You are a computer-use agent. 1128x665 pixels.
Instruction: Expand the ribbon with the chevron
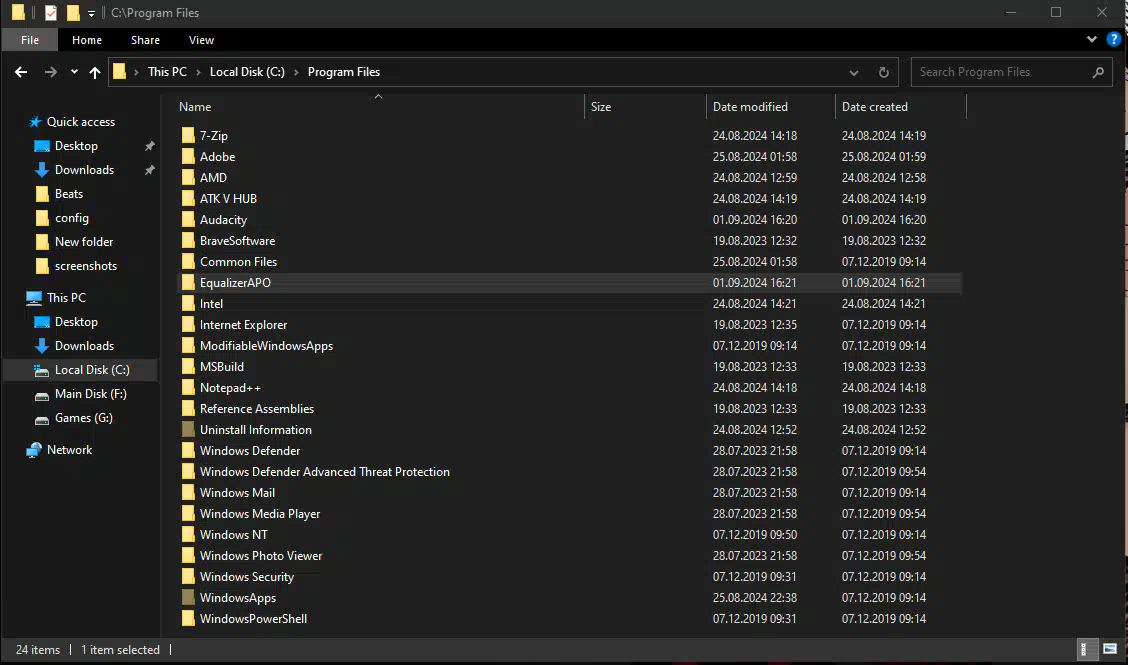pyautogui.click(x=1091, y=40)
